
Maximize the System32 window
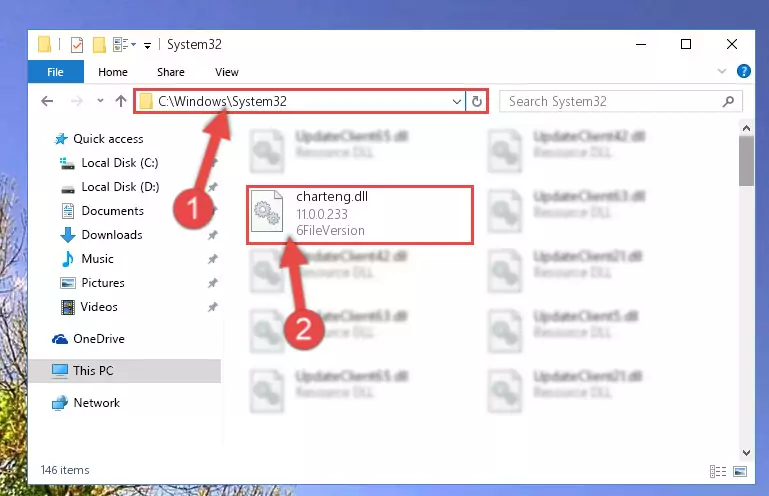pos(686,44)
